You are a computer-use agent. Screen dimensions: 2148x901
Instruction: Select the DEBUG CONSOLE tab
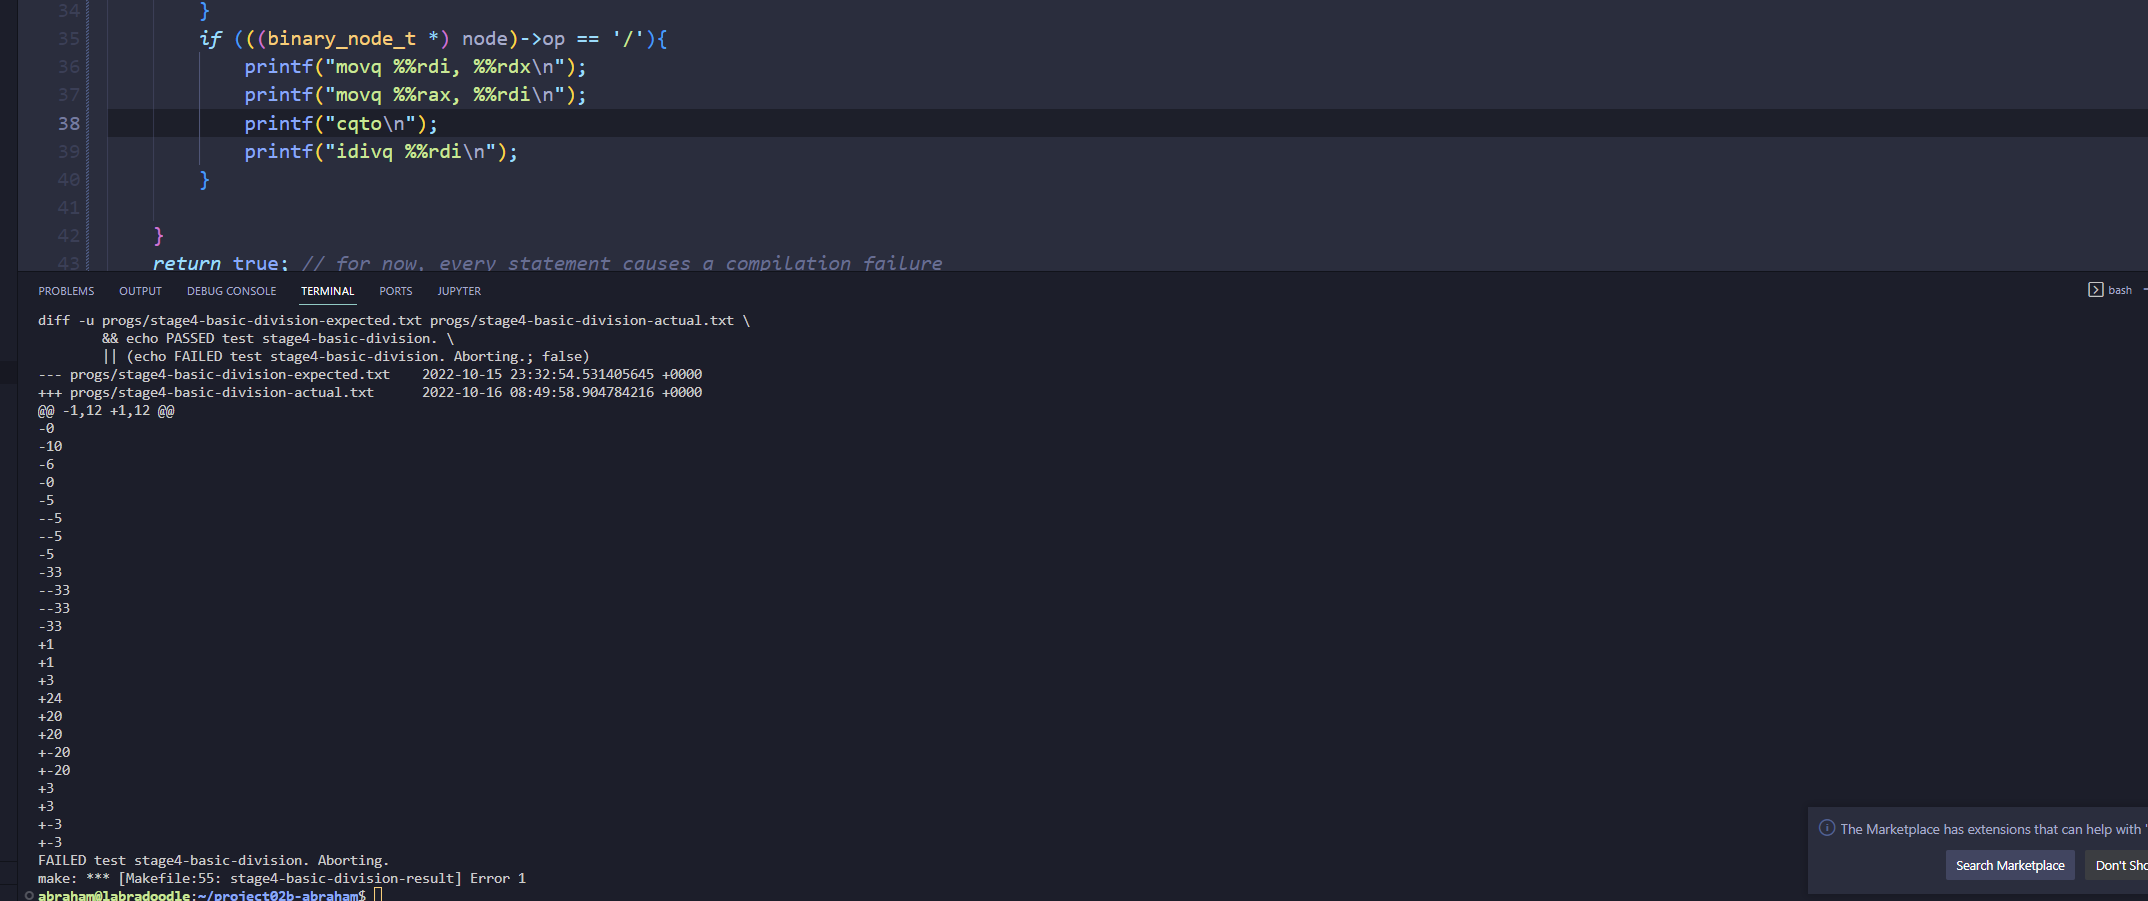click(231, 291)
